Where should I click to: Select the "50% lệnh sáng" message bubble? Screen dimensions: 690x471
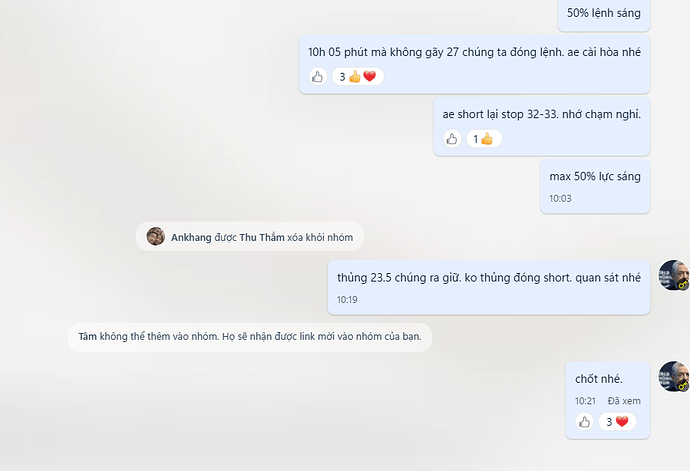point(603,14)
